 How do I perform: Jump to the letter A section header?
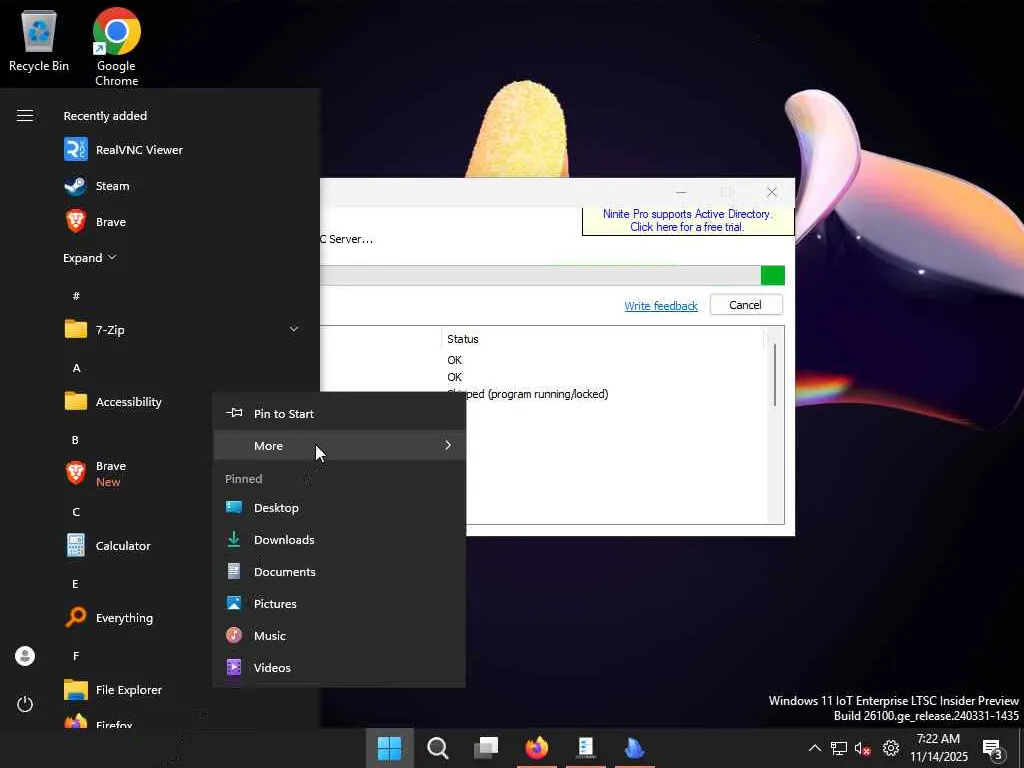click(x=76, y=368)
